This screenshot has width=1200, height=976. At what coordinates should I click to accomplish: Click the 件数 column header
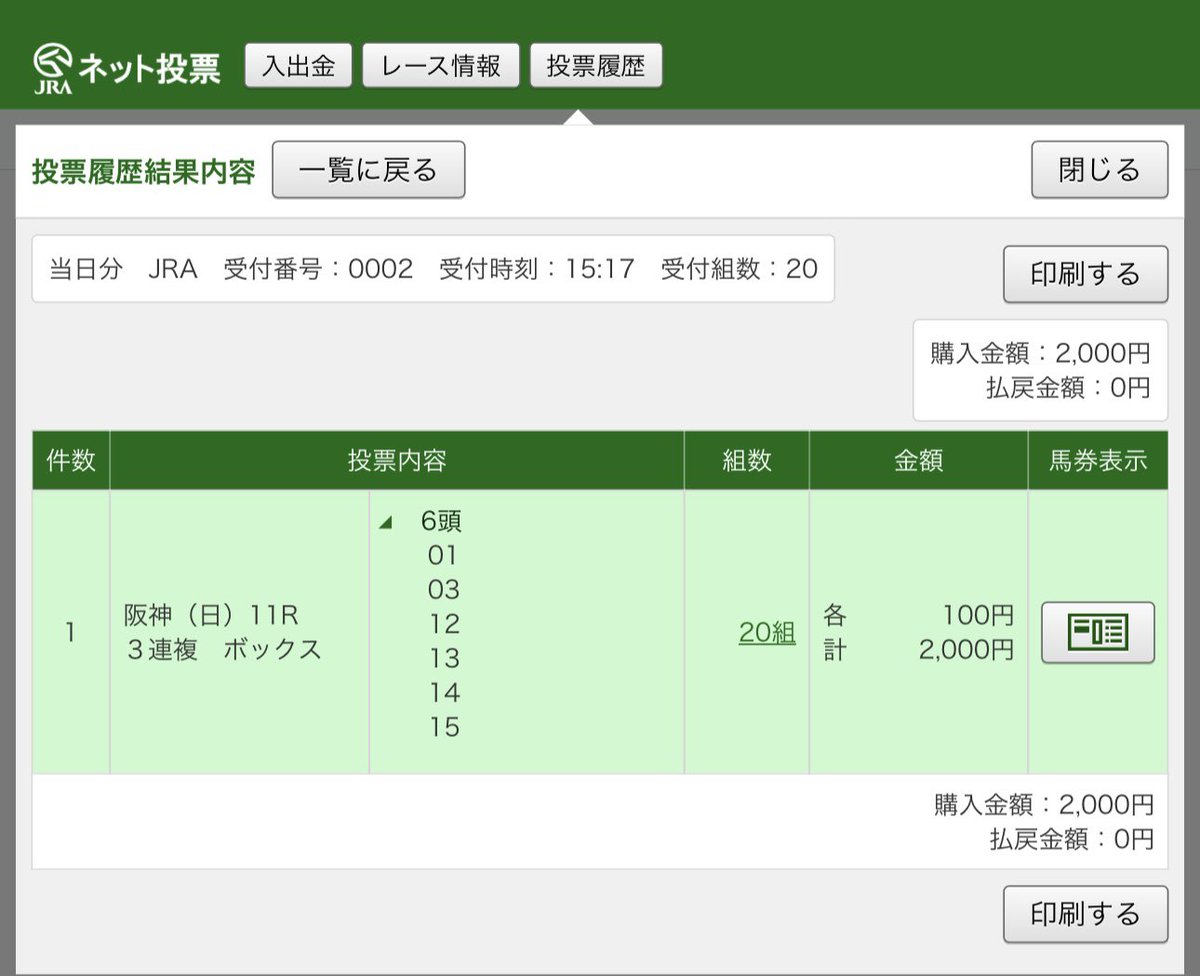coord(71,461)
